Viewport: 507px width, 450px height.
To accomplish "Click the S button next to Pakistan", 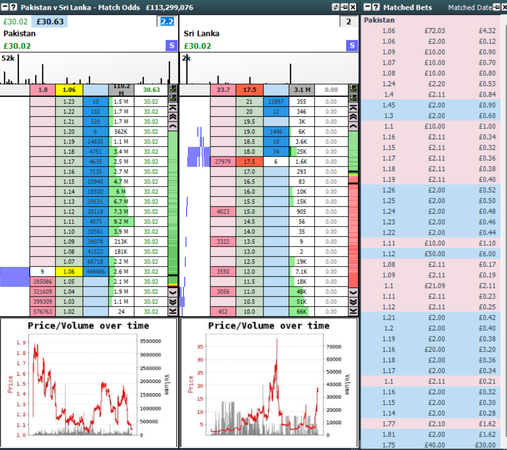I will [x=171, y=46].
